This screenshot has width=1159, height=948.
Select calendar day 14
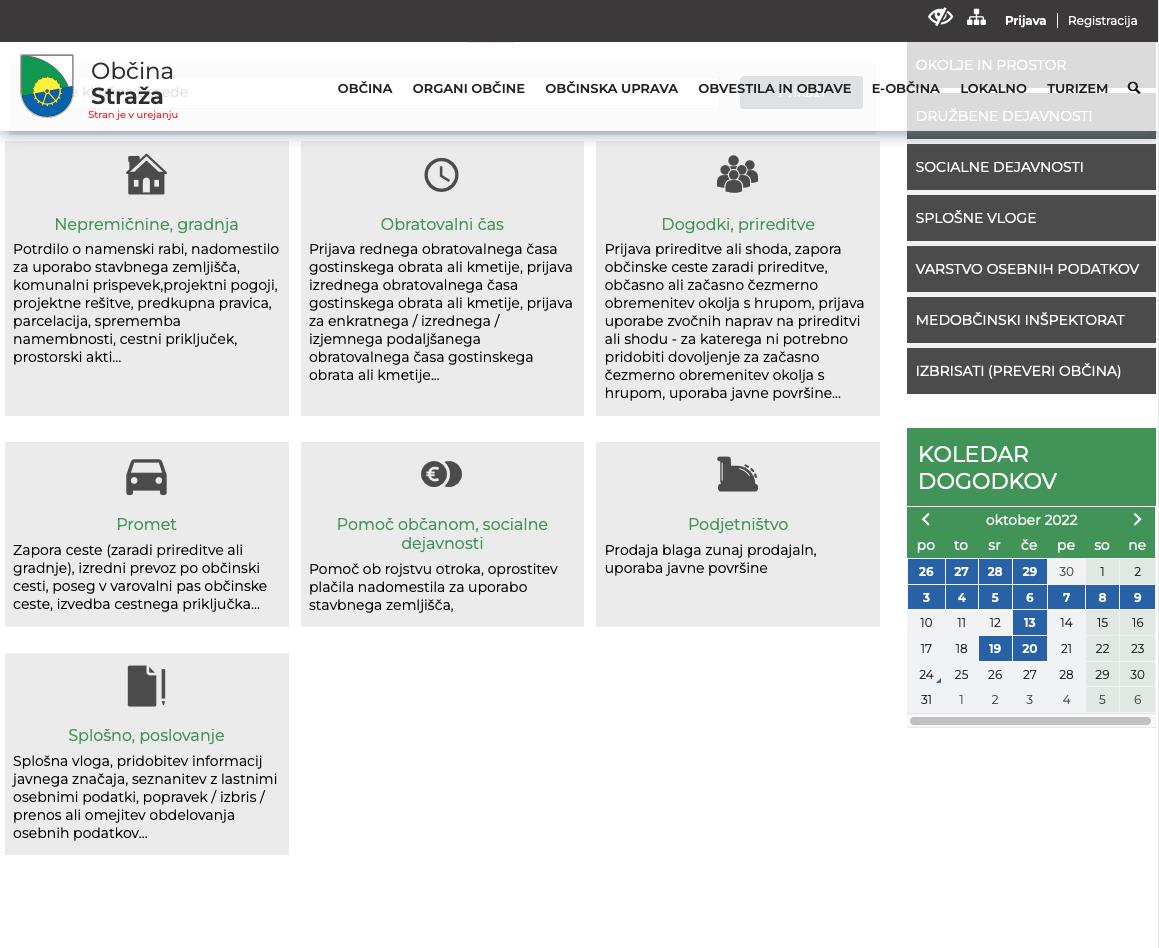1066,623
